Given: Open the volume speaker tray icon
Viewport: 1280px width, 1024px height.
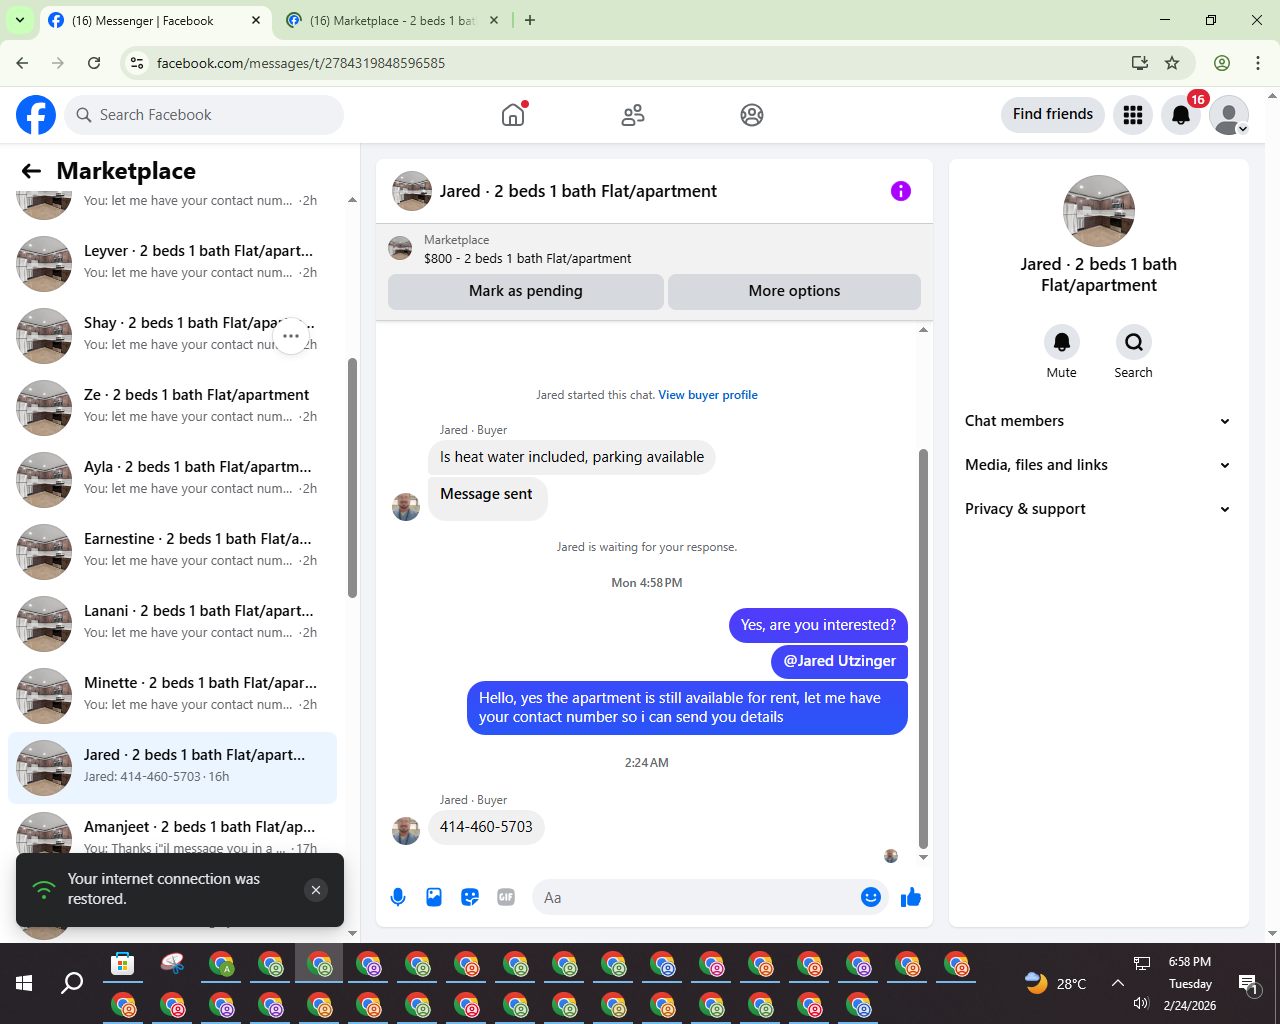Looking at the screenshot, I should [1141, 1003].
